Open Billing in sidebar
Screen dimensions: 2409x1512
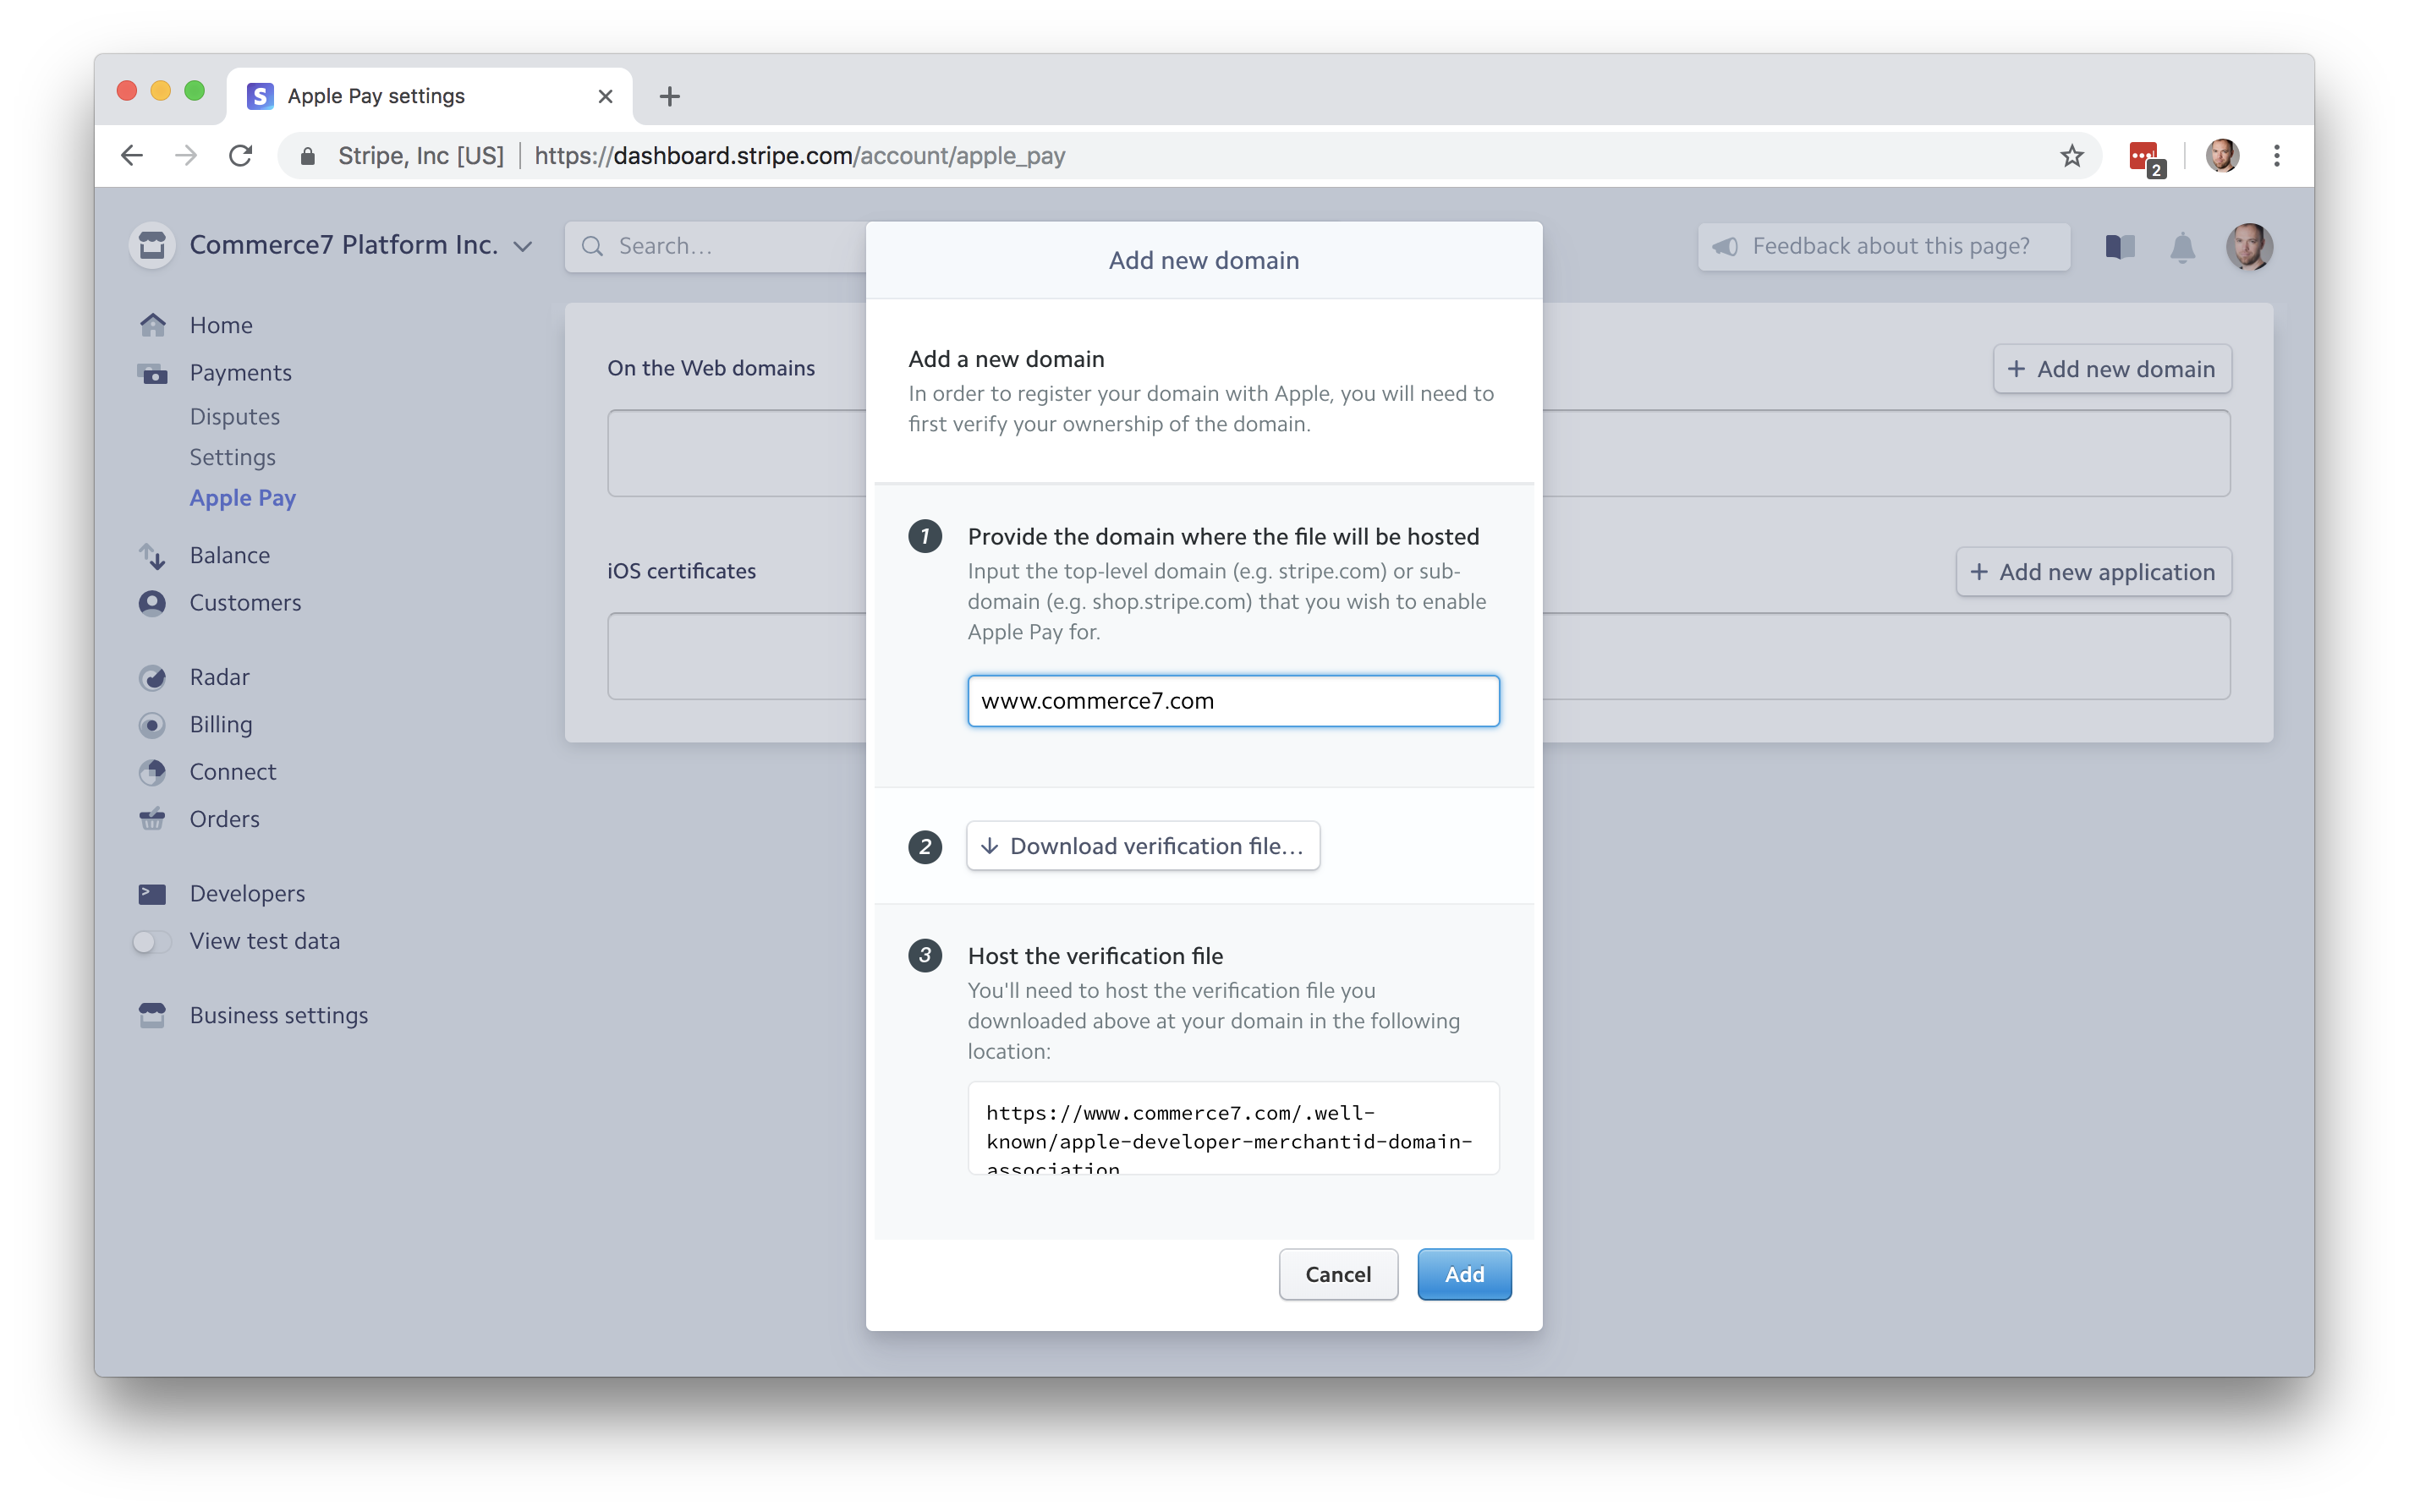(x=220, y=724)
